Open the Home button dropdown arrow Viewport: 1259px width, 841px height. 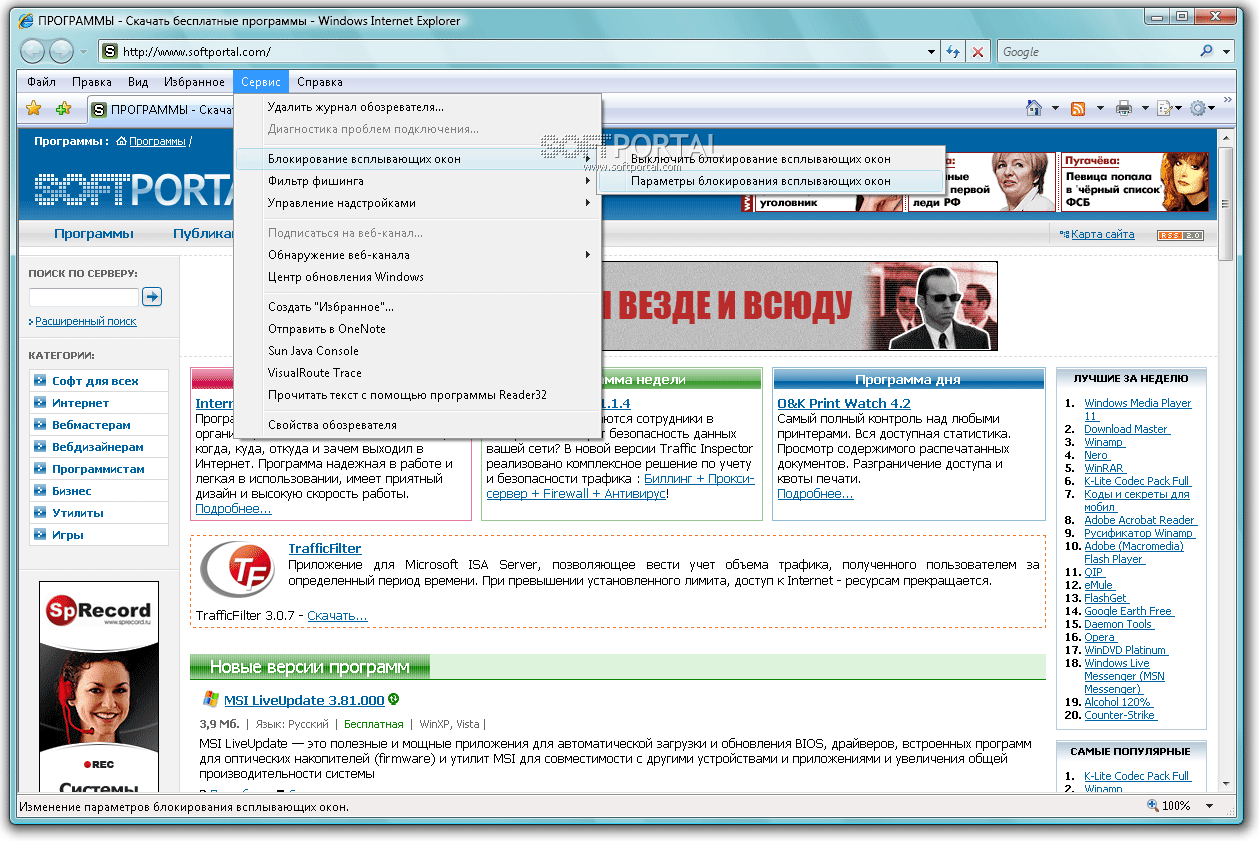pyautogui.click(x=1055, y=108)
